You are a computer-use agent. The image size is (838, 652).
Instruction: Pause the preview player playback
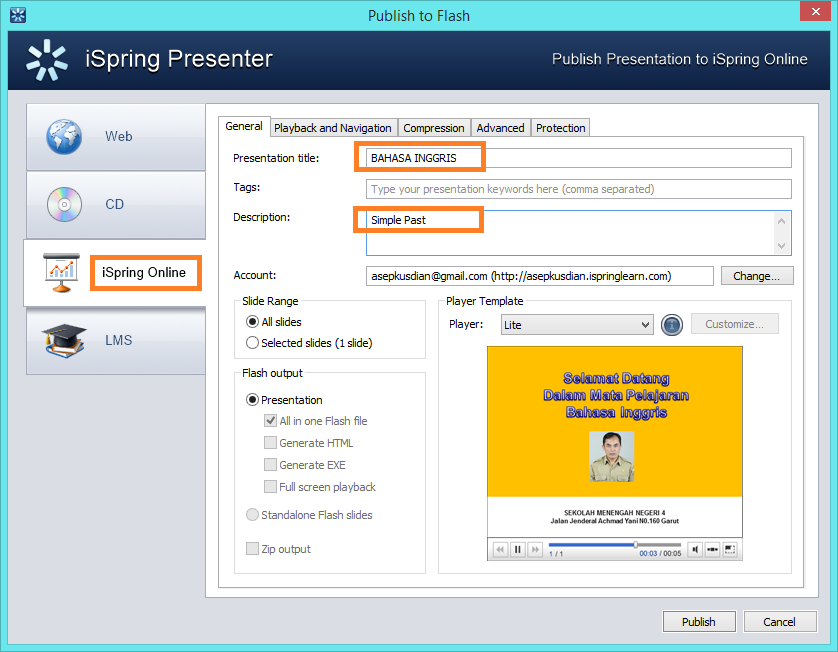tap(516, 549)
